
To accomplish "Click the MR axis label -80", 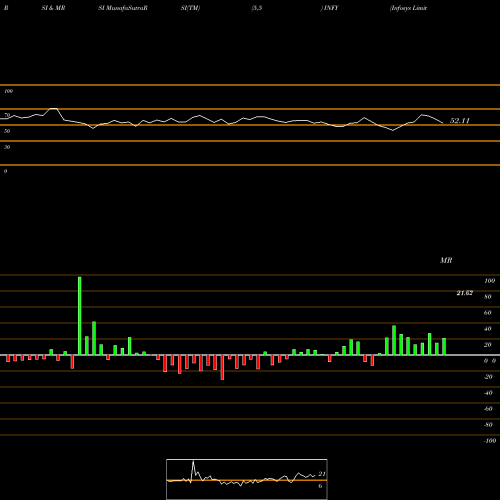I will click(488, 425).
